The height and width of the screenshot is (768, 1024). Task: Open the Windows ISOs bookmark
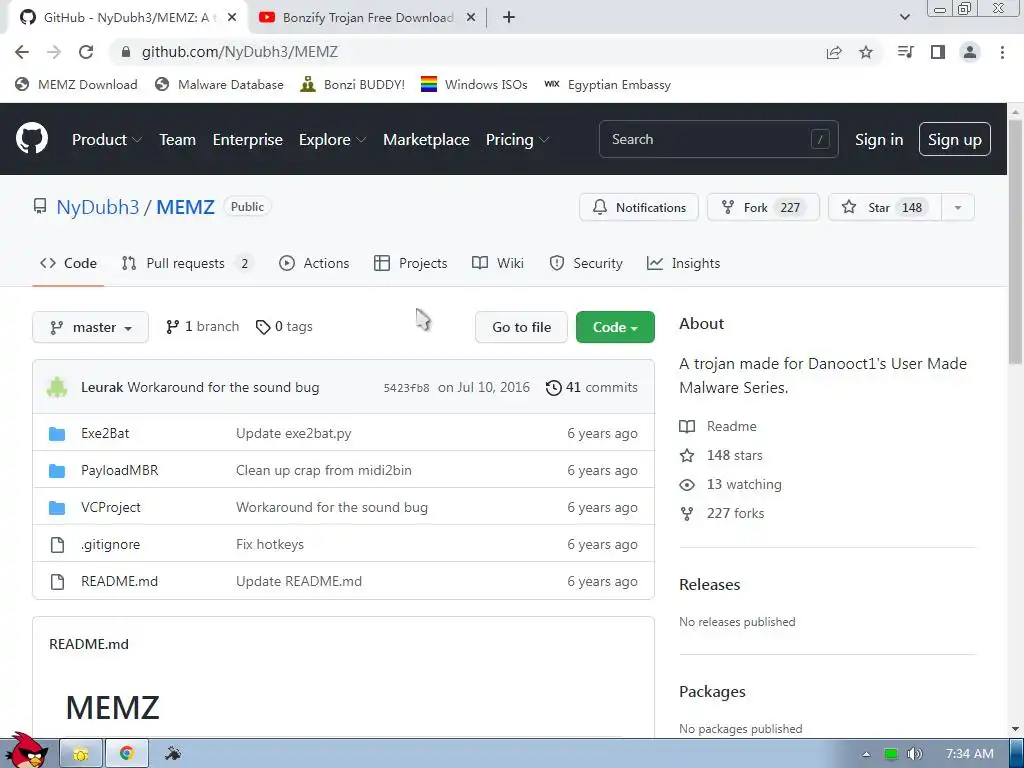coord(474,84)
